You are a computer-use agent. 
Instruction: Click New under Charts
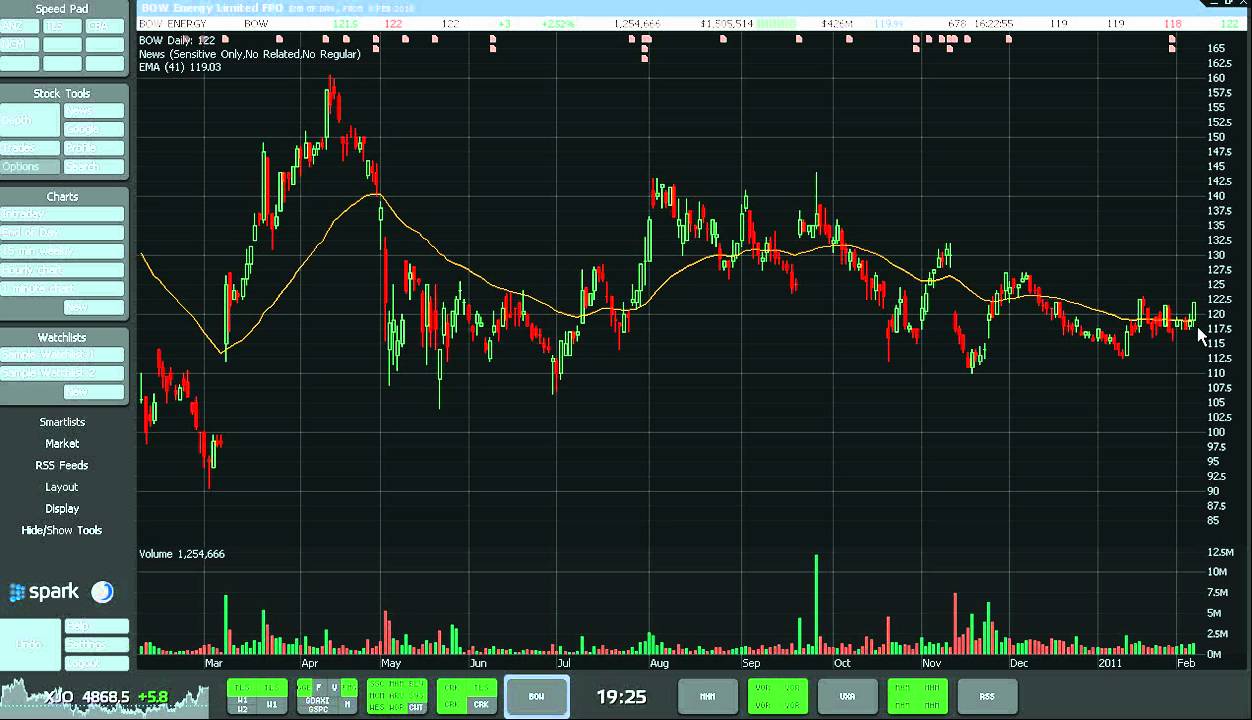point(94,308)
